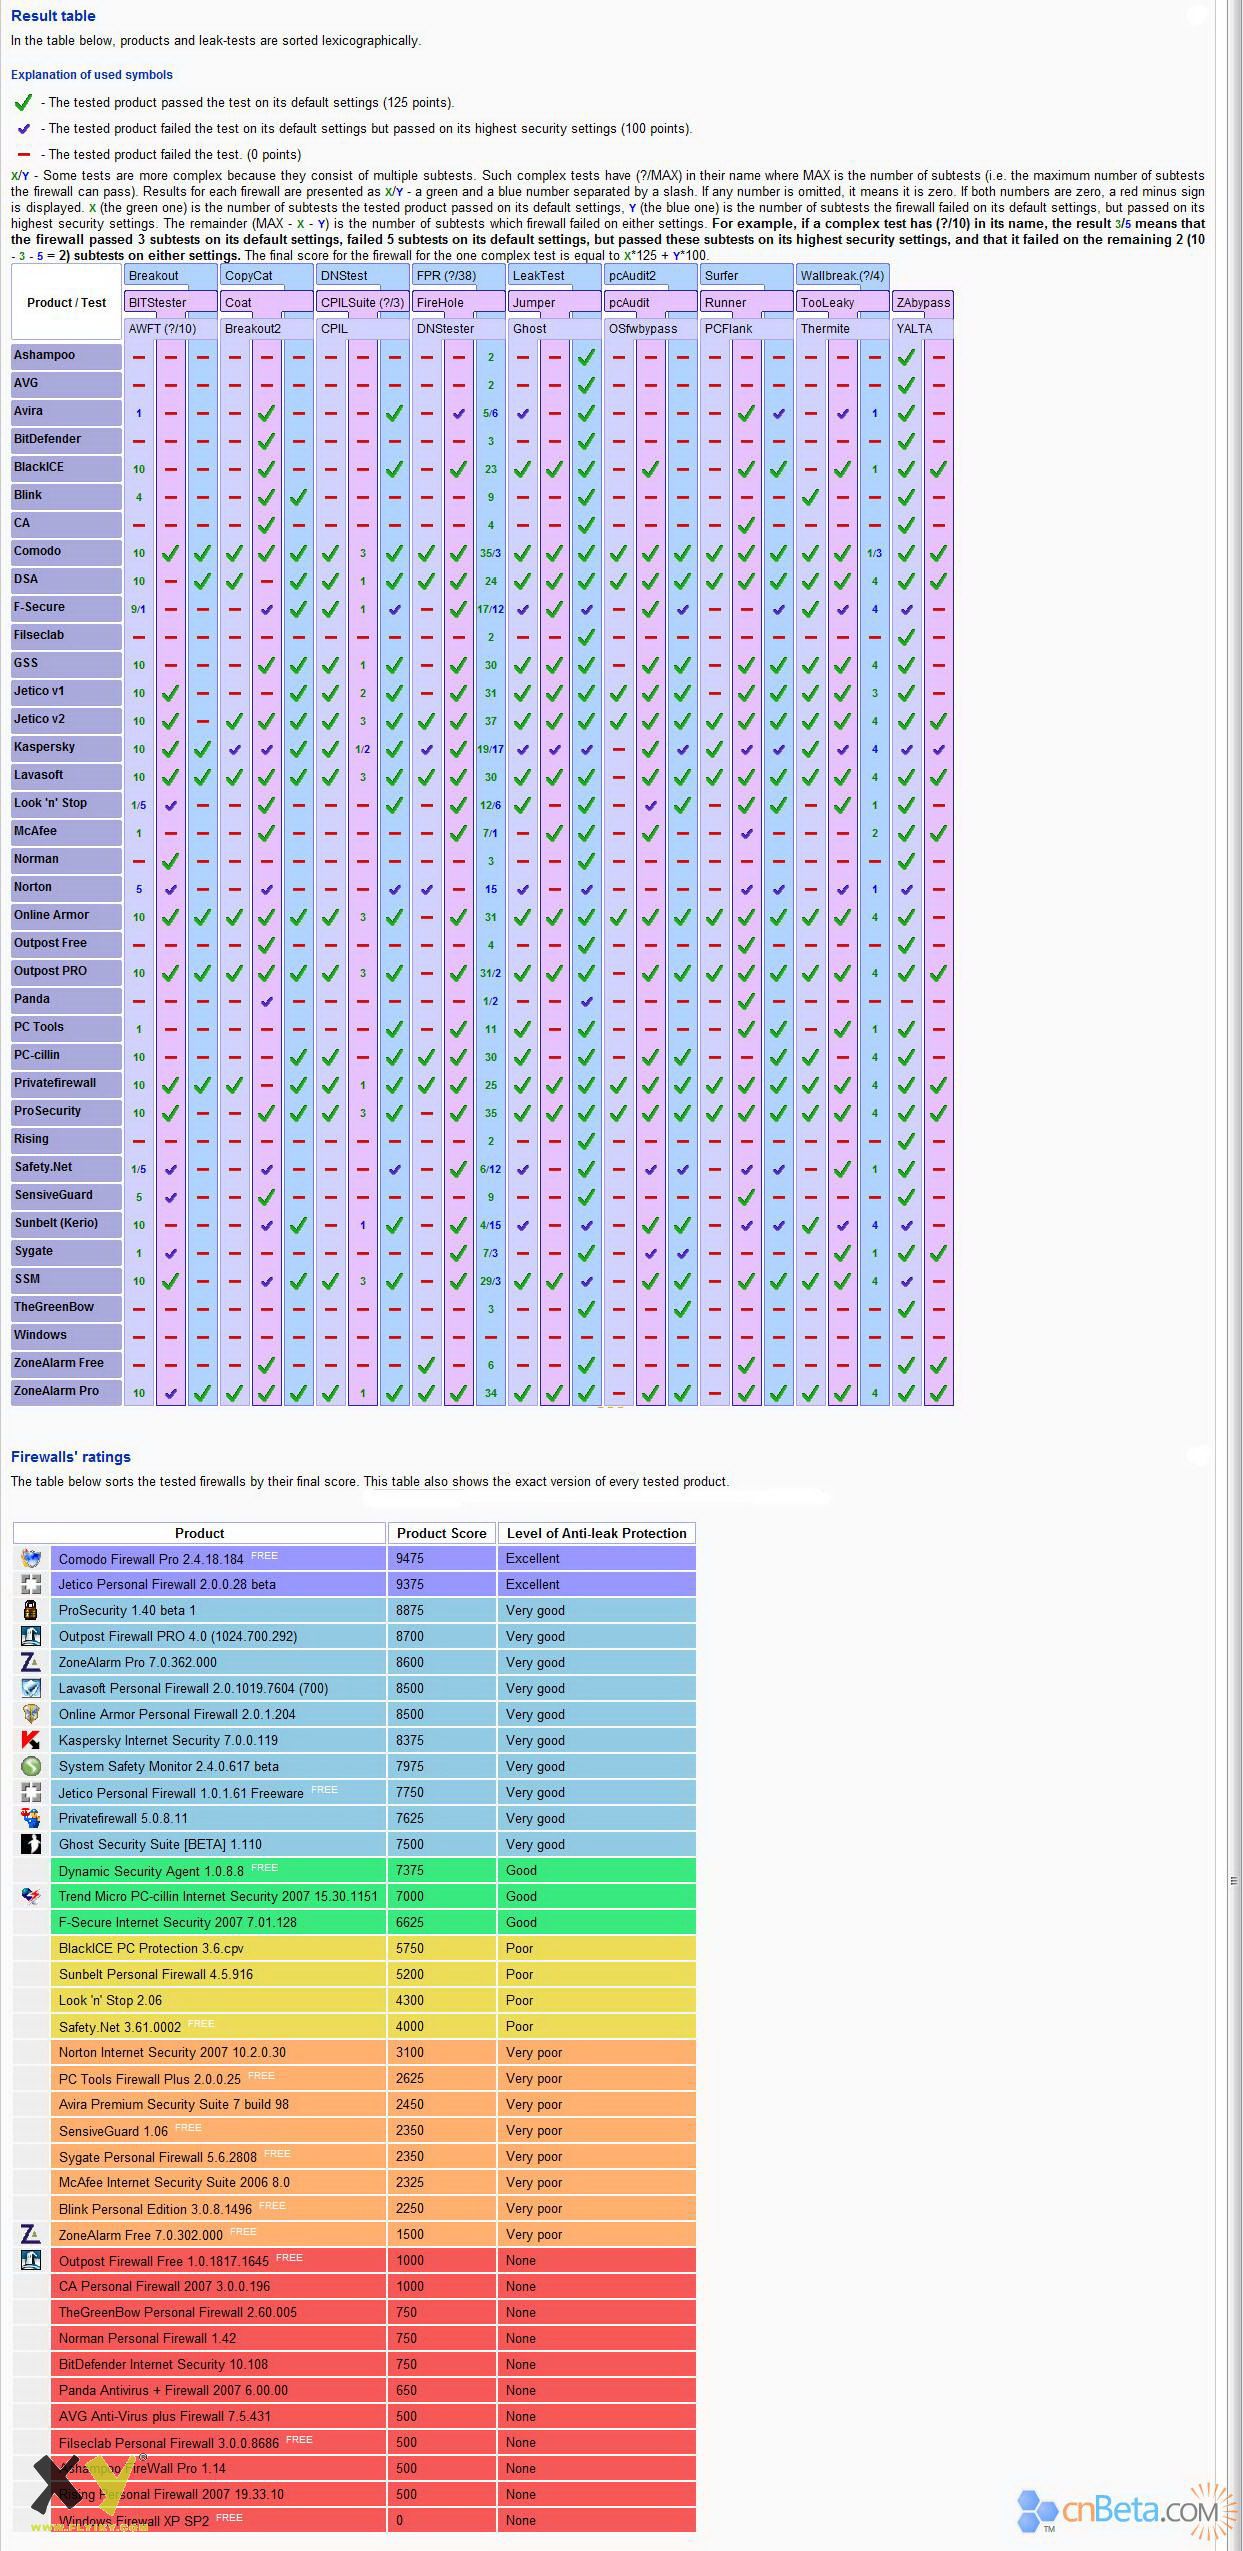Click the Level of Anti-leak Protection column header
This screenshot has height=2551, width=1243.
coord(597,1533)
